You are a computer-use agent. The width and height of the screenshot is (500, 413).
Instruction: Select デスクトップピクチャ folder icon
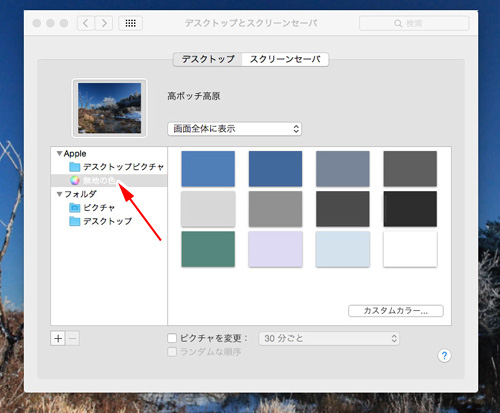tap(75, 167)
